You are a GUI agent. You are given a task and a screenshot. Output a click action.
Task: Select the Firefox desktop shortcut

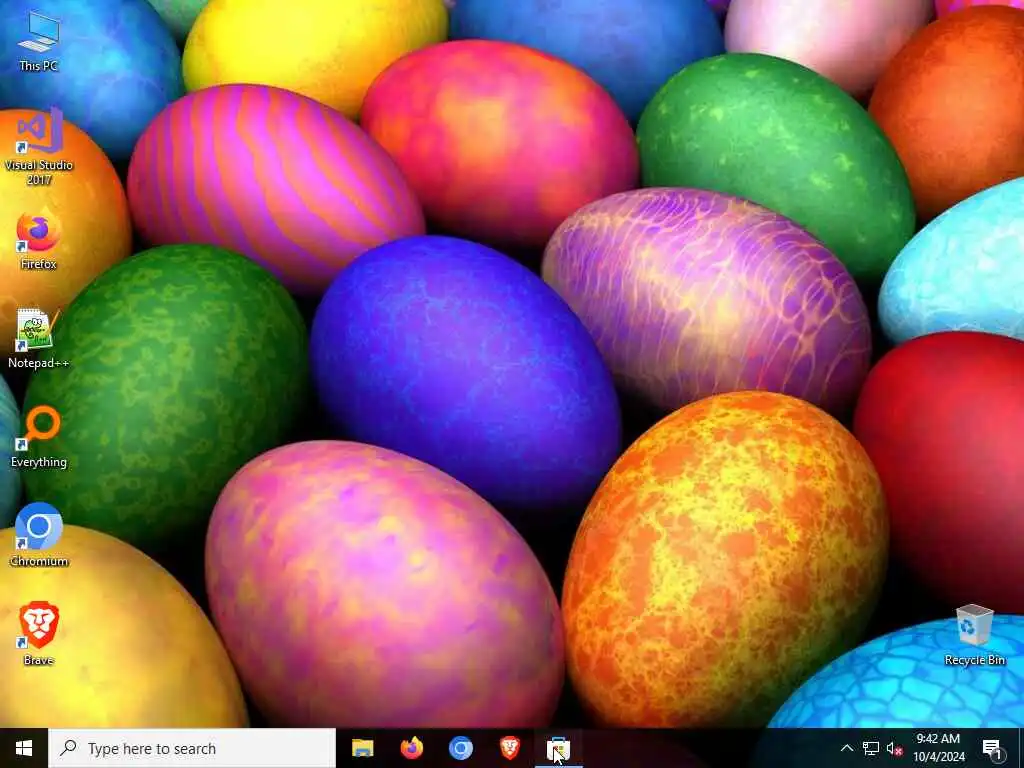[x=39, y=240]
